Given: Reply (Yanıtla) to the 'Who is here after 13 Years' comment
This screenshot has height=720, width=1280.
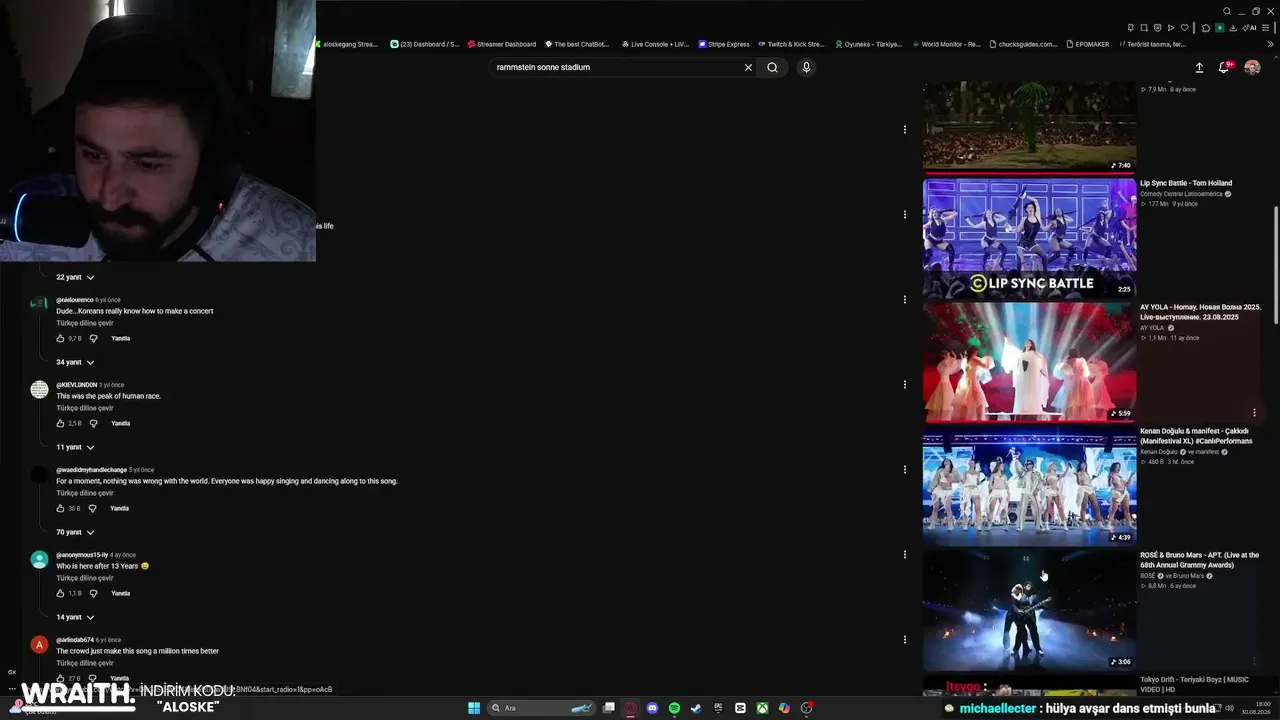Looking at the screenshot, I should click(x=120, y=593).
